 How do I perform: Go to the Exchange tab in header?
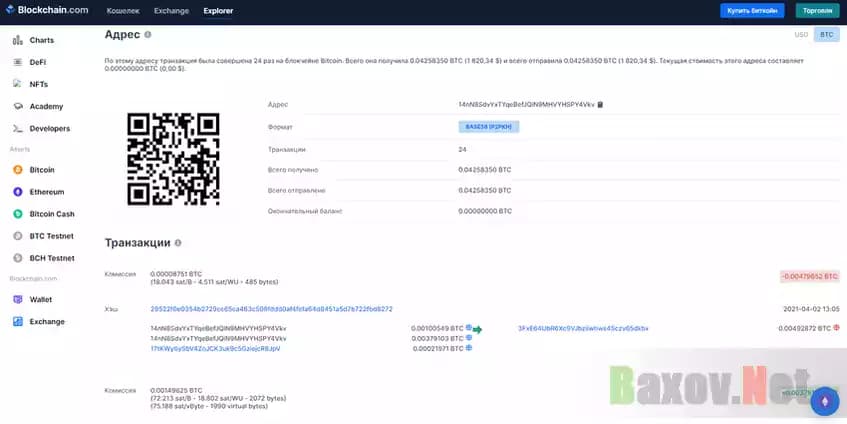[x=170, y=10]
